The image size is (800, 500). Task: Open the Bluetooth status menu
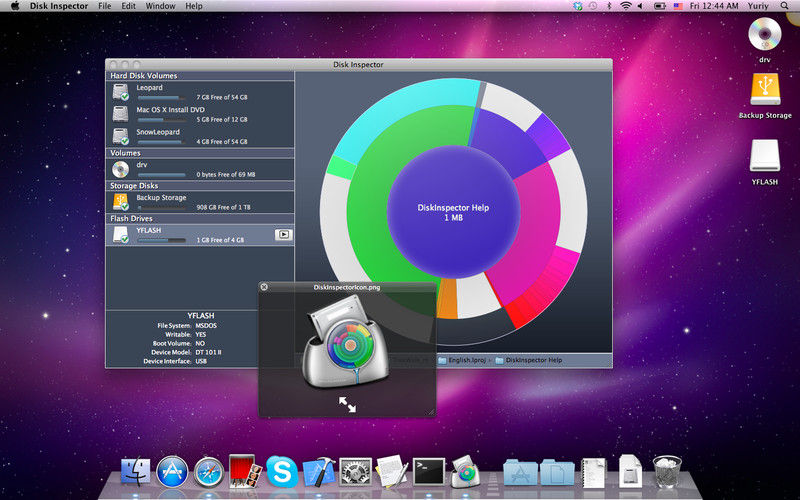609,6
